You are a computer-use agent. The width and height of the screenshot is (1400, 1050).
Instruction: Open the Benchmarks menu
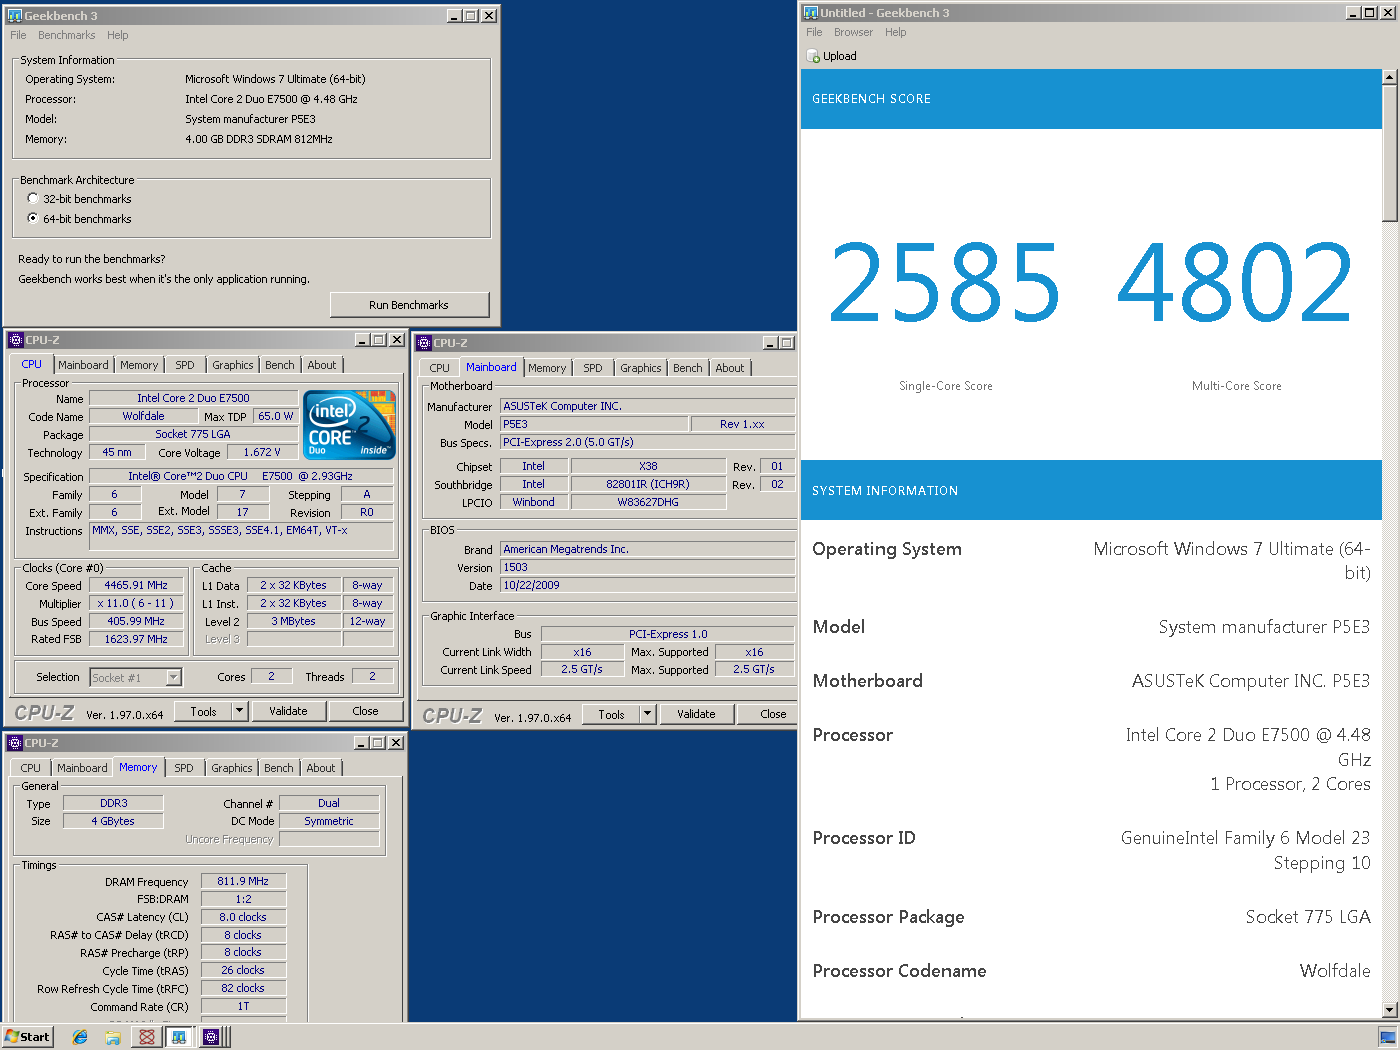[66, 35]
